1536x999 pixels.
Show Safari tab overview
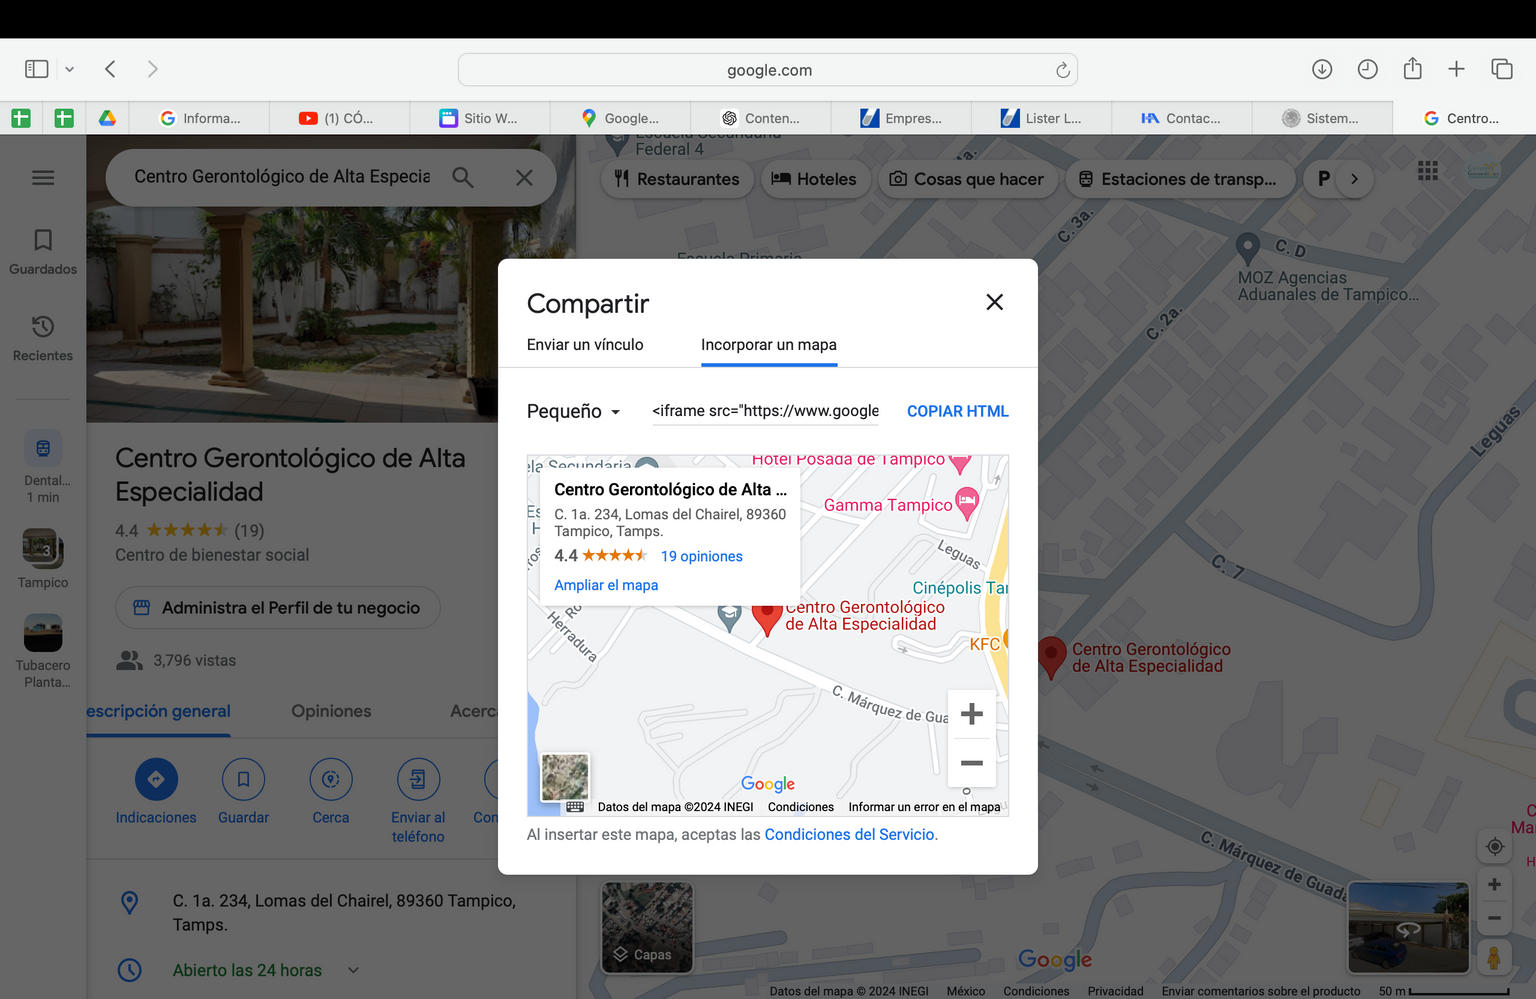pyautogui.click(x=1502, y=69)
